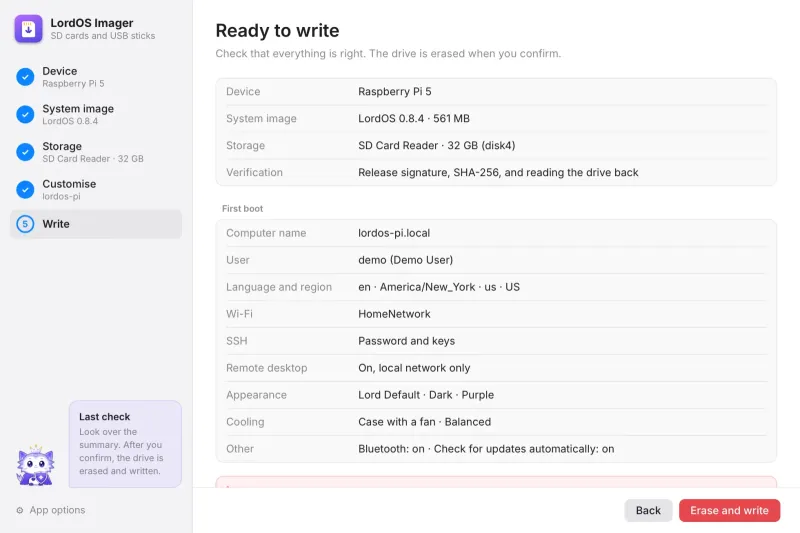This screenshot has width=800, height=533.
Task: Click the On, local network only value
Action: [x=414, y=368]
